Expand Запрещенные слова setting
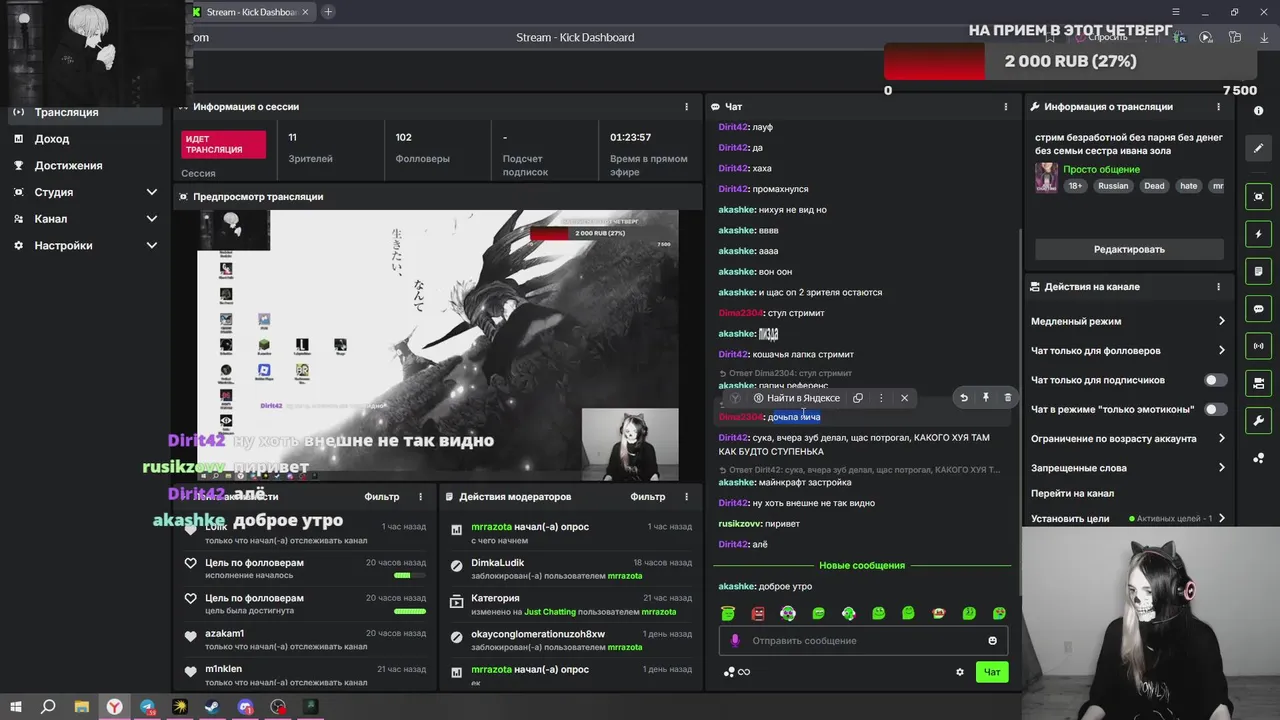The height and width of the screenshot is (720, 1280). pyautogui.click(x=1221, y=468)
